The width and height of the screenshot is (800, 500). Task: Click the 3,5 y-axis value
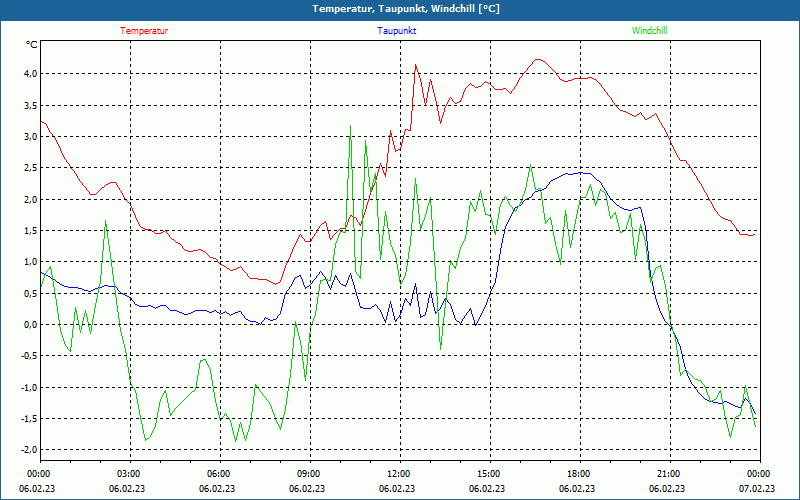pyautogui.click(x=31, y=105)
